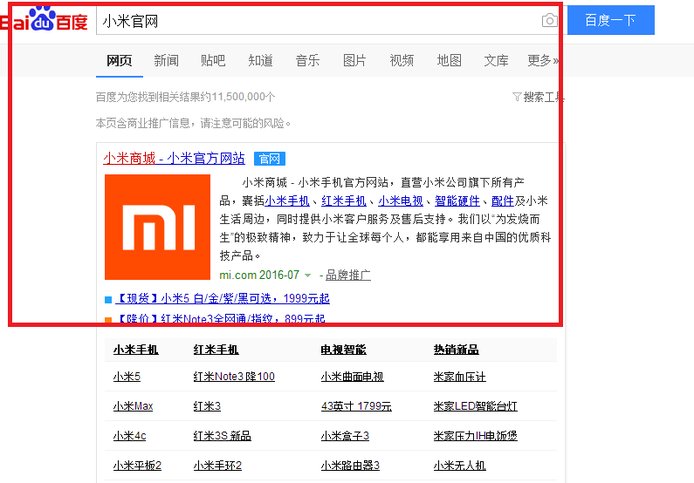Open the 搜索工具 filter
The width and height of the screenshot is (694, 483).
[538, 97]
